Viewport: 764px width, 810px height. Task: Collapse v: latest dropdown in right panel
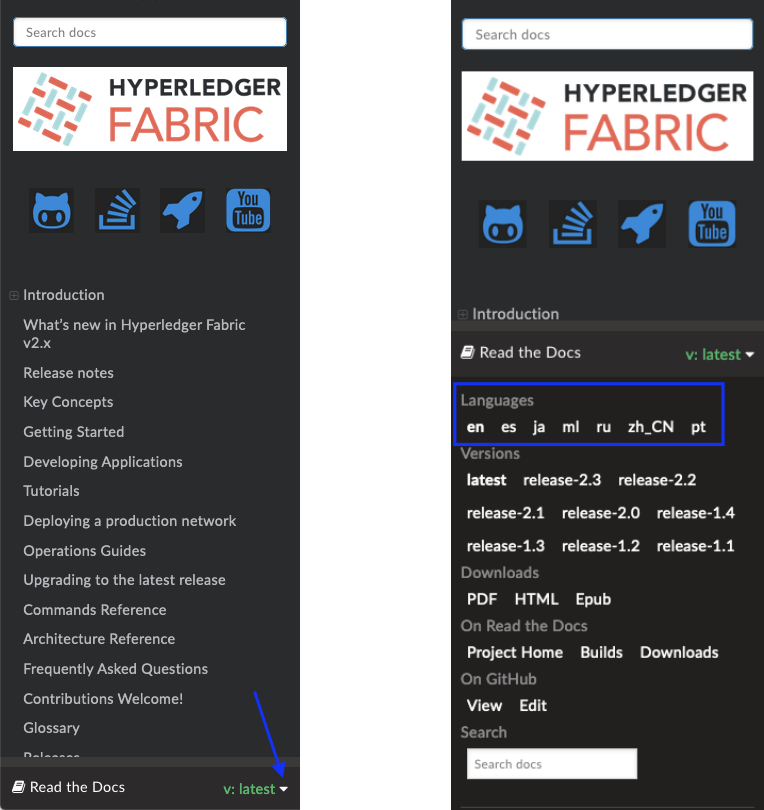click(720, 354)
